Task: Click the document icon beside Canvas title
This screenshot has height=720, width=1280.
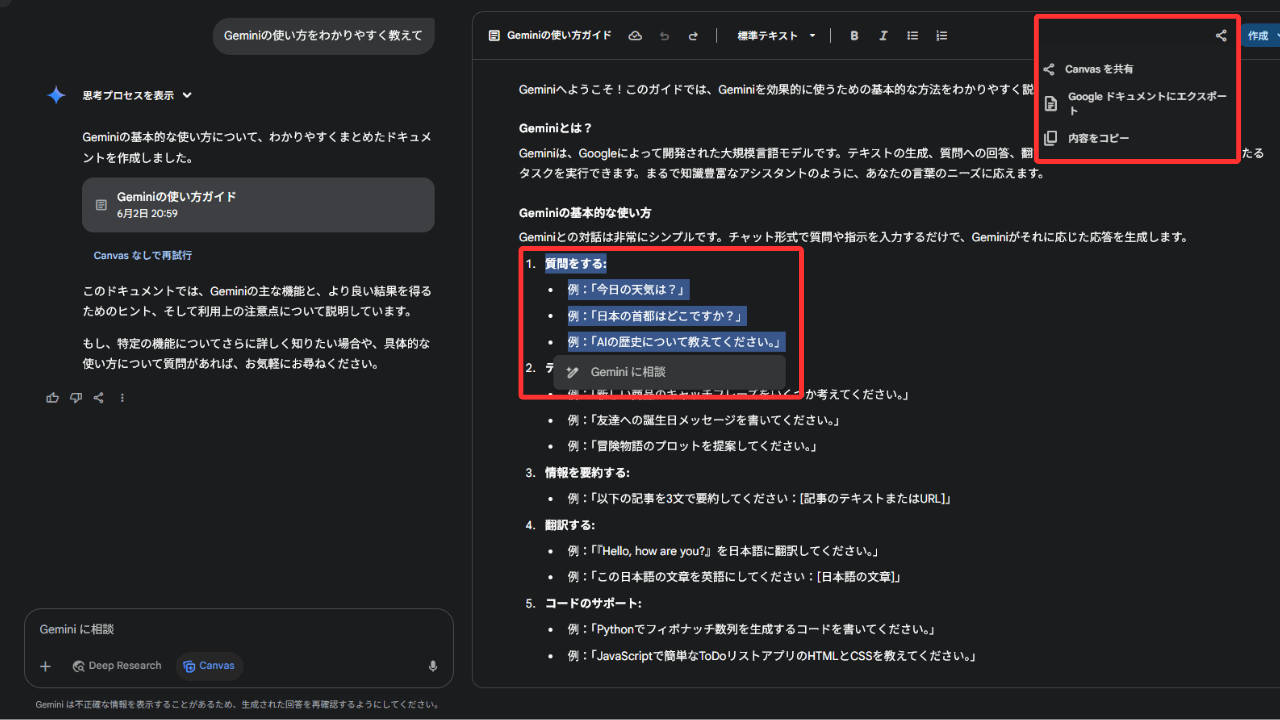Action: 494,36
